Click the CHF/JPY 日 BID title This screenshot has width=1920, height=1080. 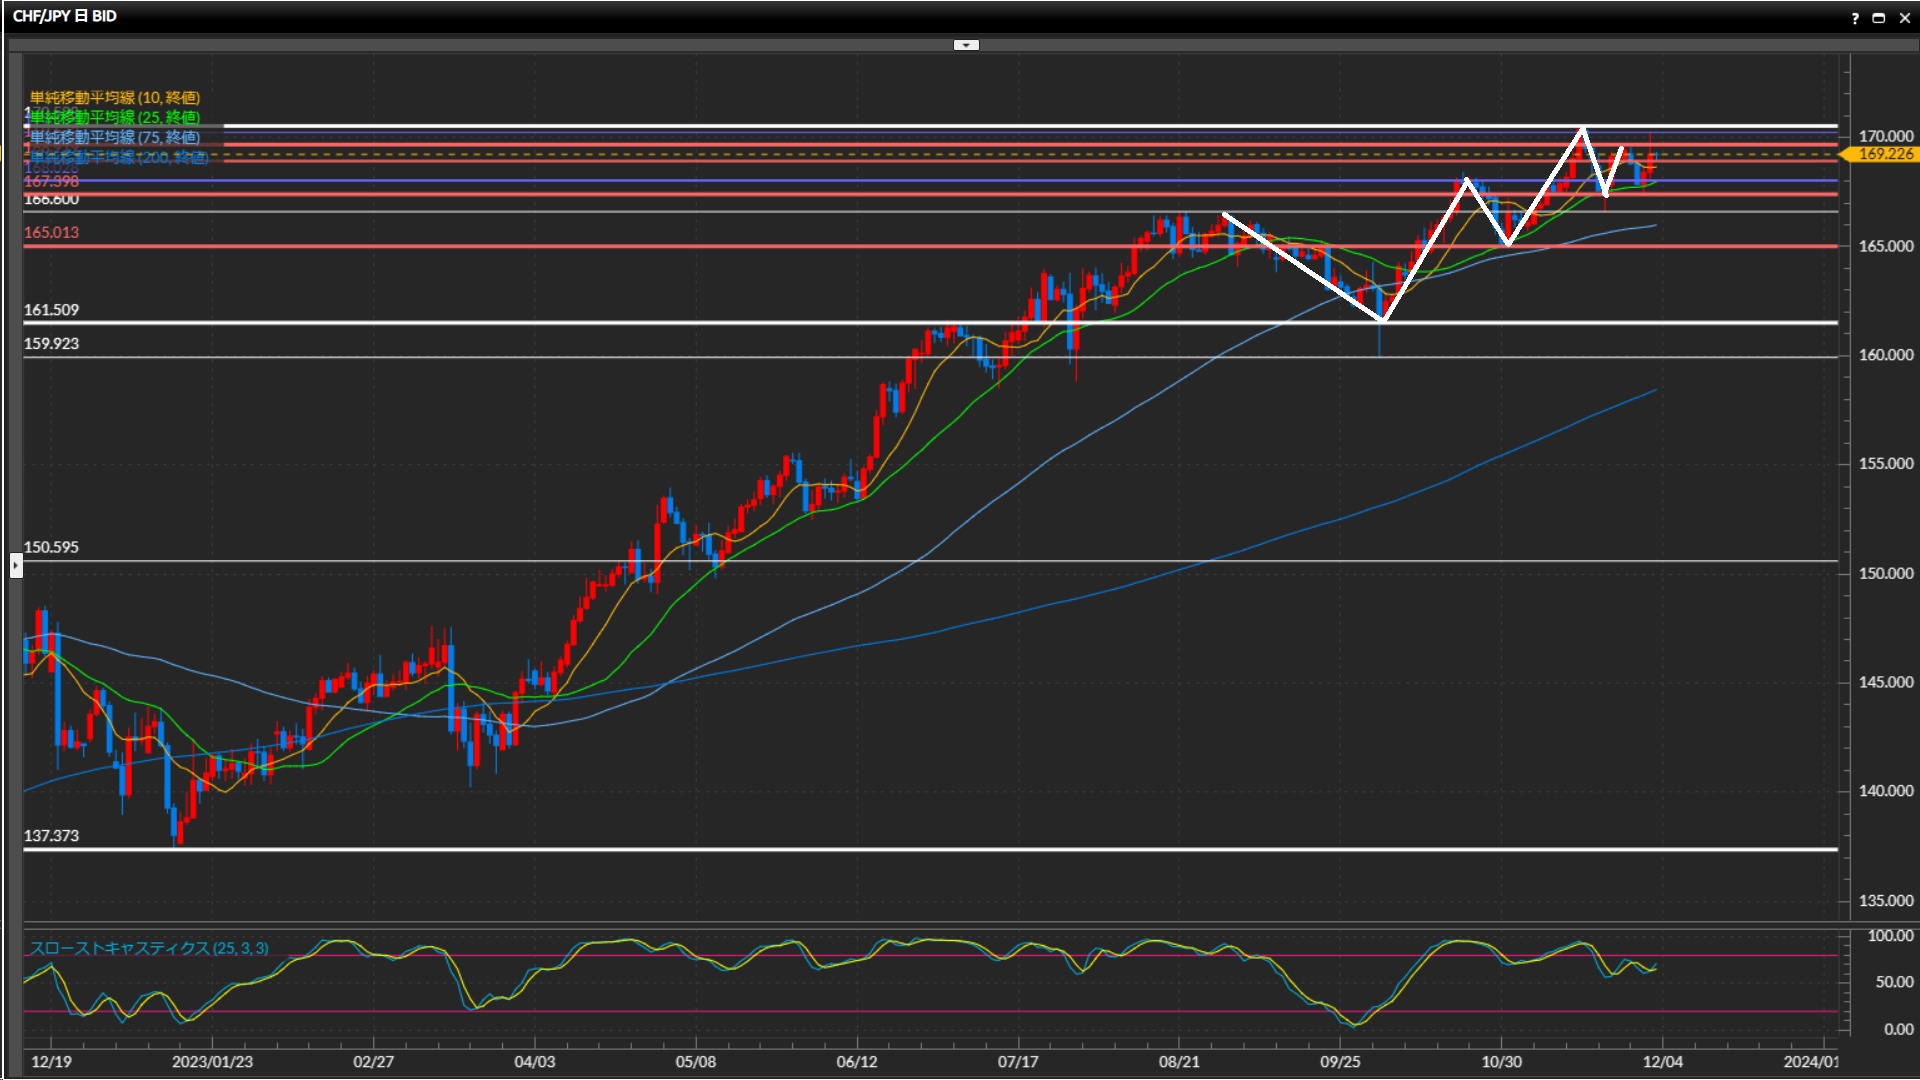[65, 16]
